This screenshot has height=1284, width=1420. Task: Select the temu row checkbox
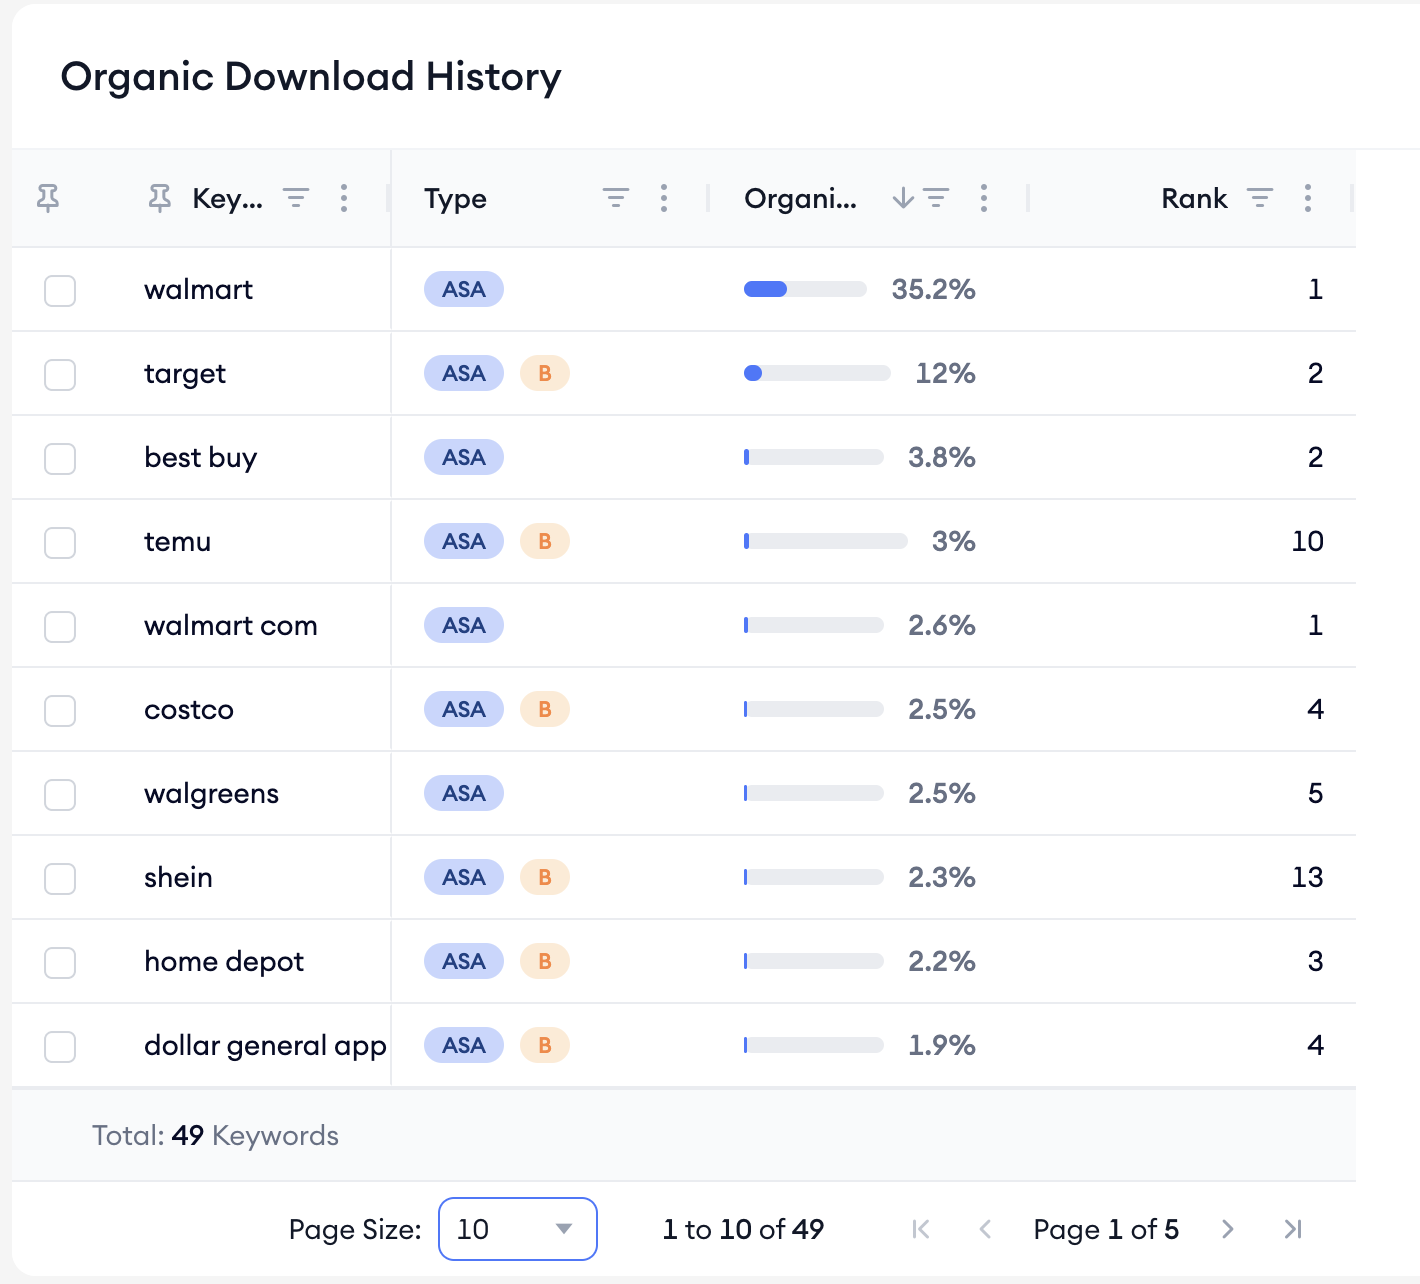click(x=60, y=543)
